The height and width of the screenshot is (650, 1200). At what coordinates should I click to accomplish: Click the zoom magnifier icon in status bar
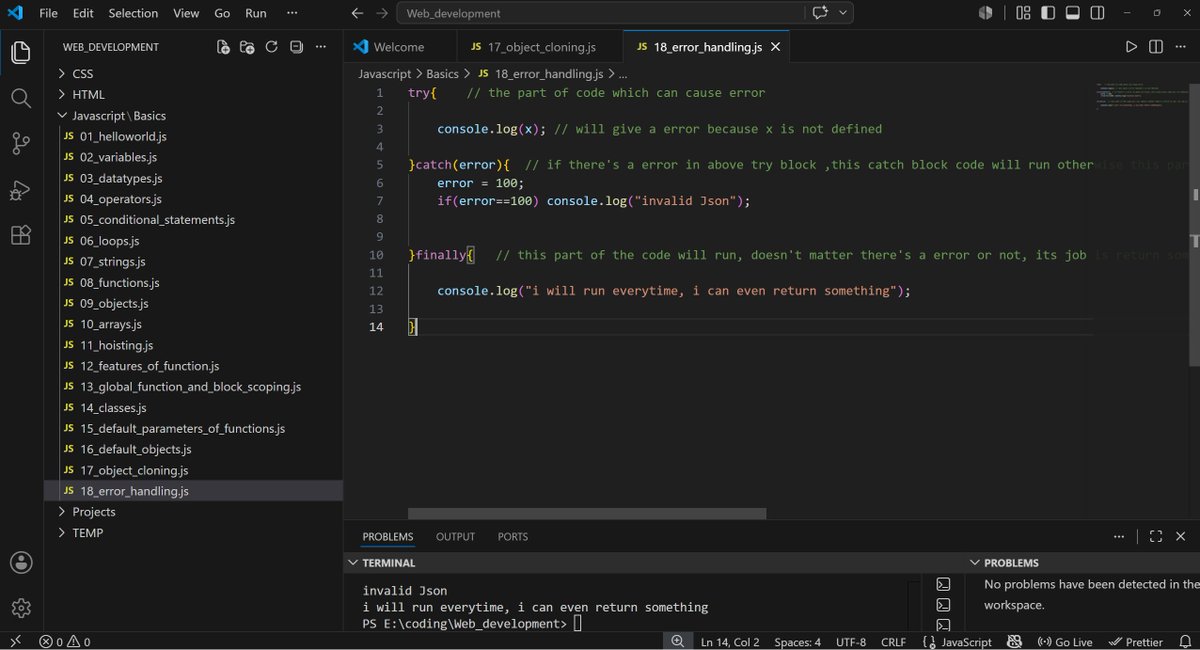tap(678, 641)
